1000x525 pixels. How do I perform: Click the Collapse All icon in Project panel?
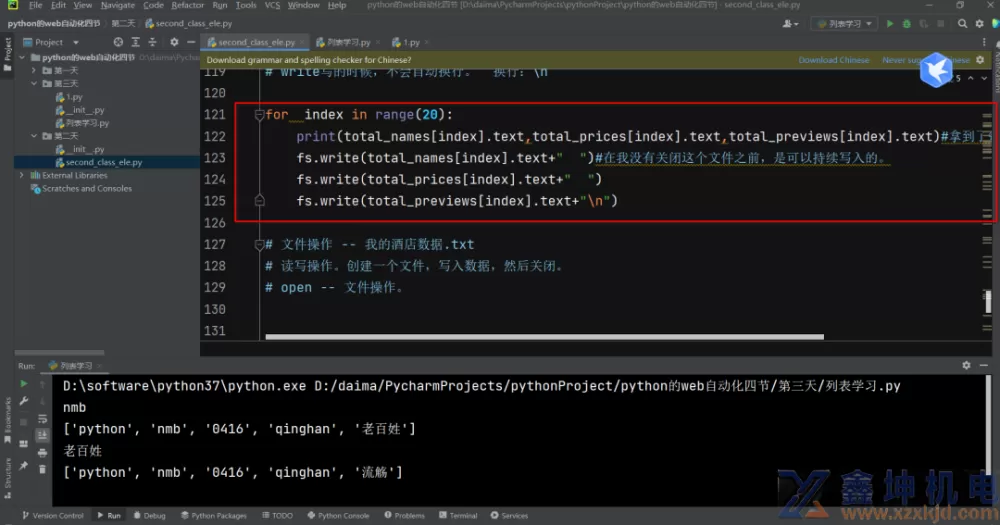[x=152, y=42]
